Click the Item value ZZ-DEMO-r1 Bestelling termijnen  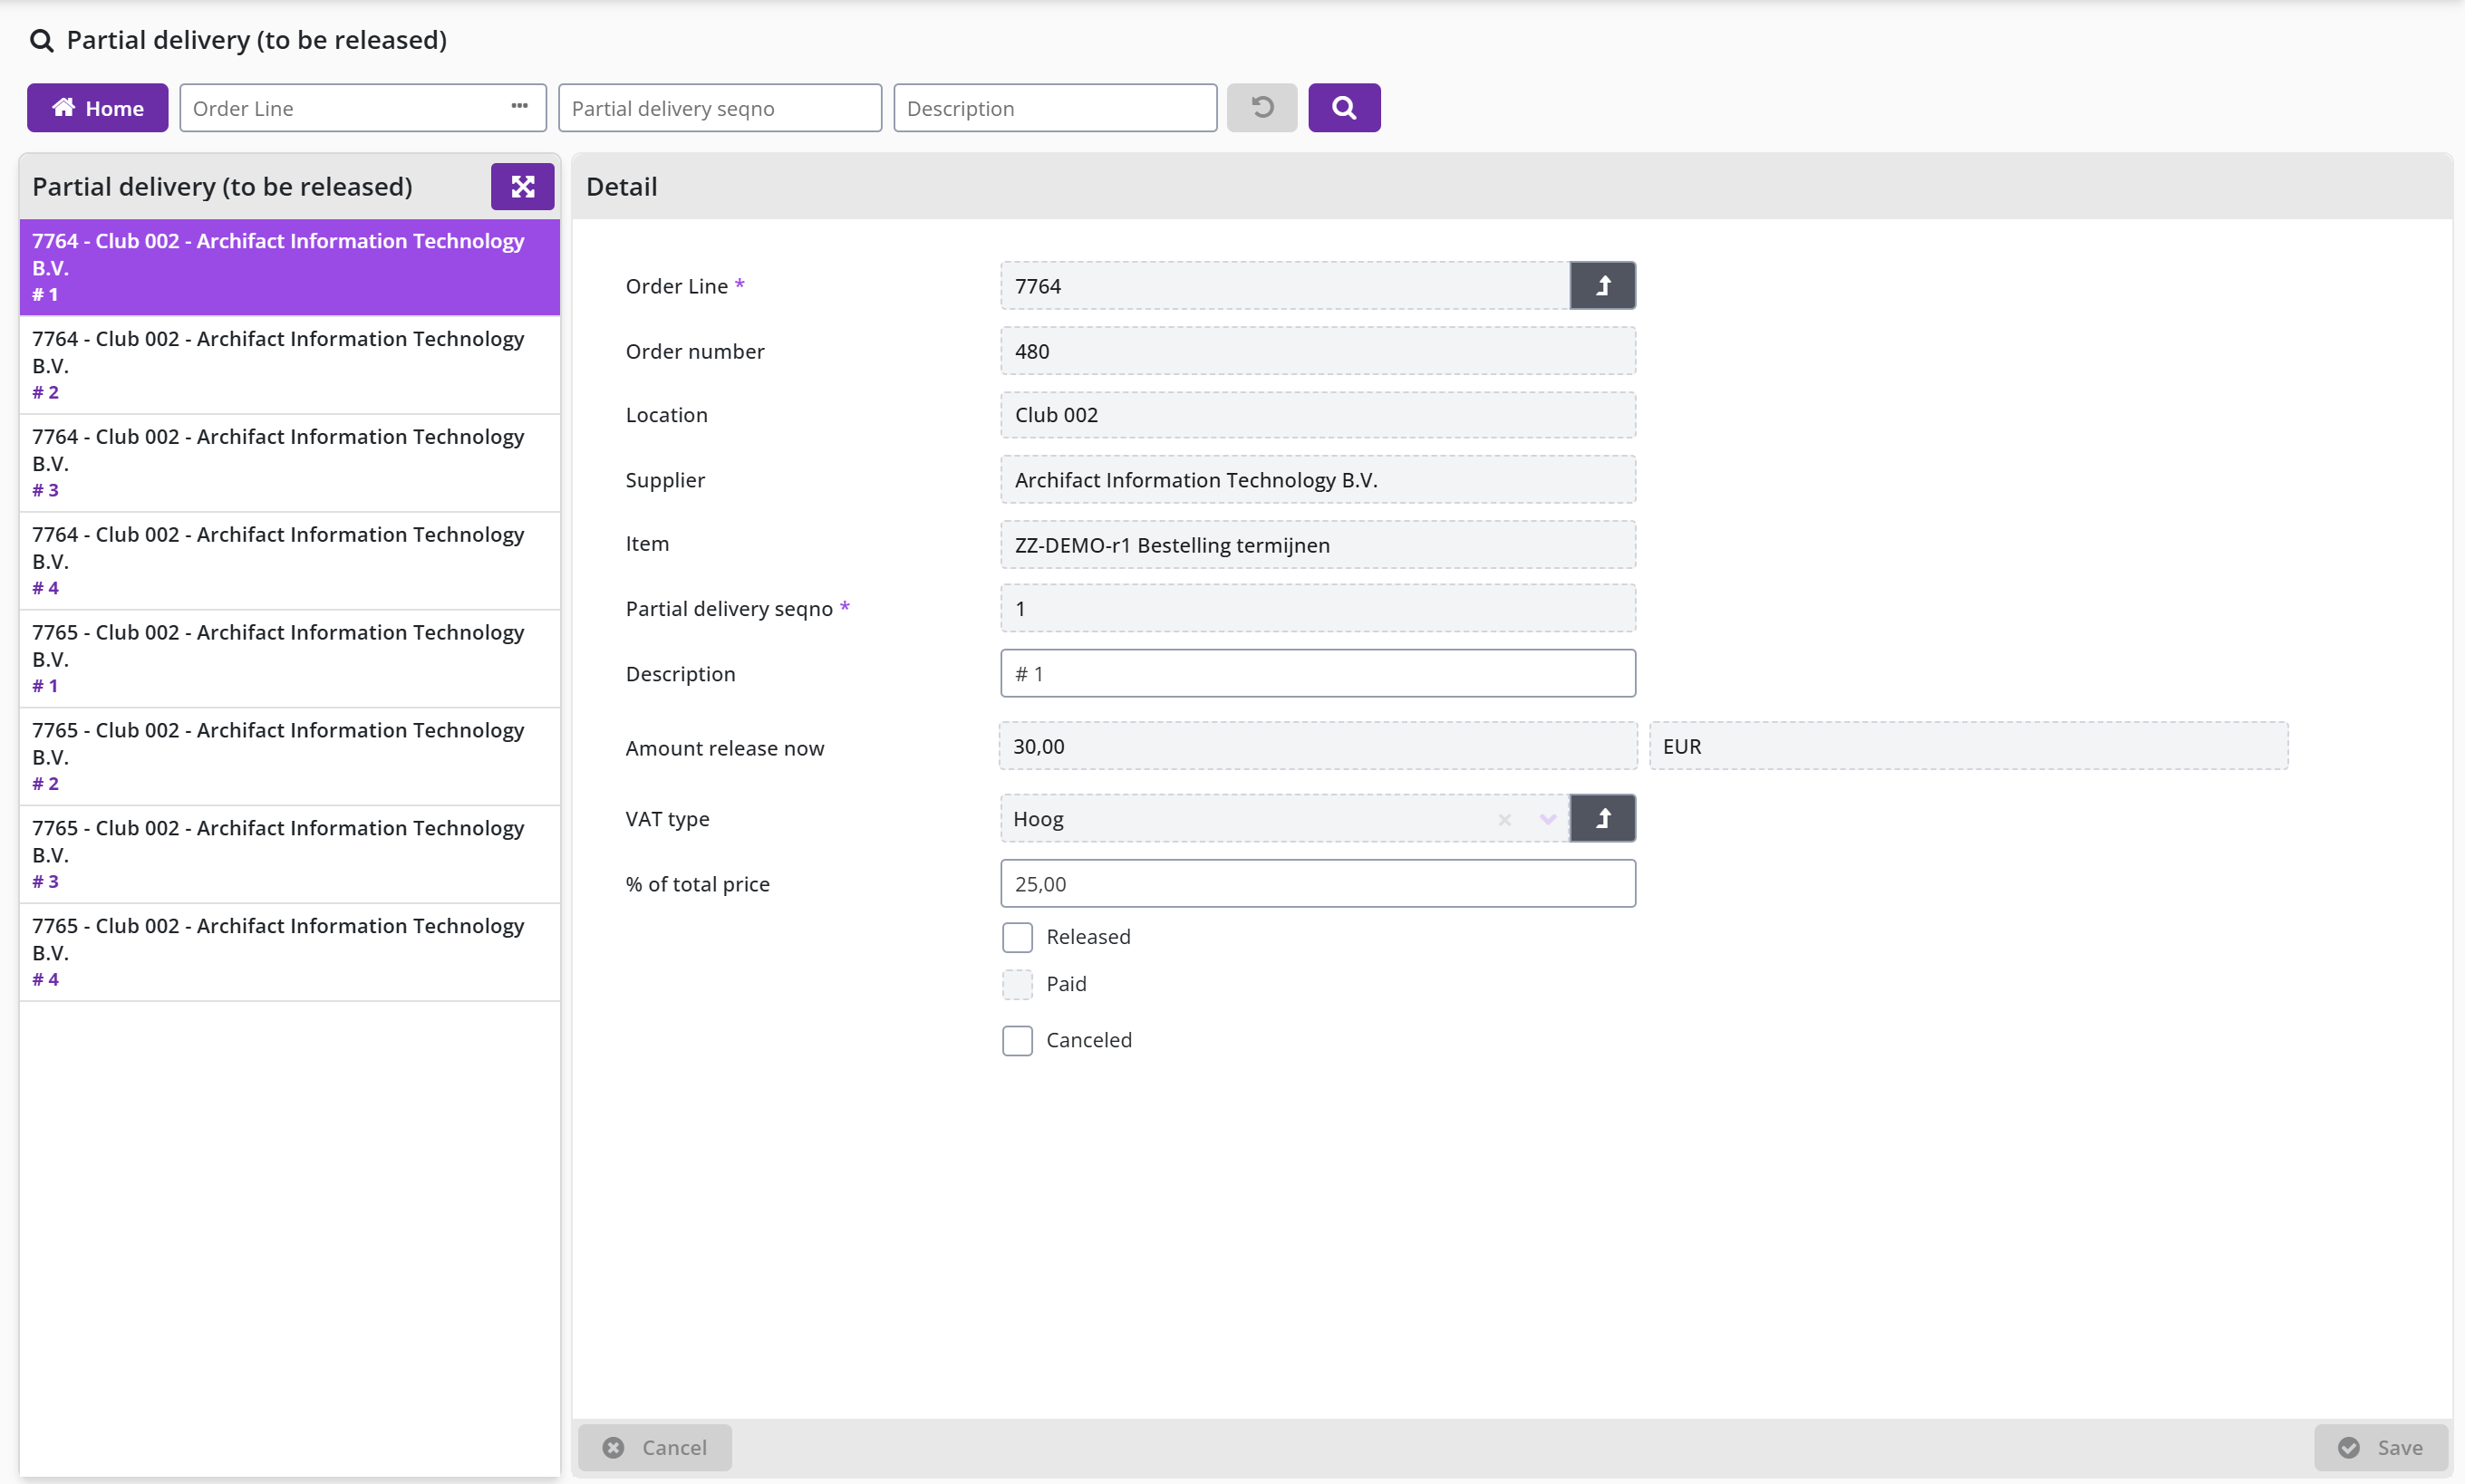tap(1318, 545)
